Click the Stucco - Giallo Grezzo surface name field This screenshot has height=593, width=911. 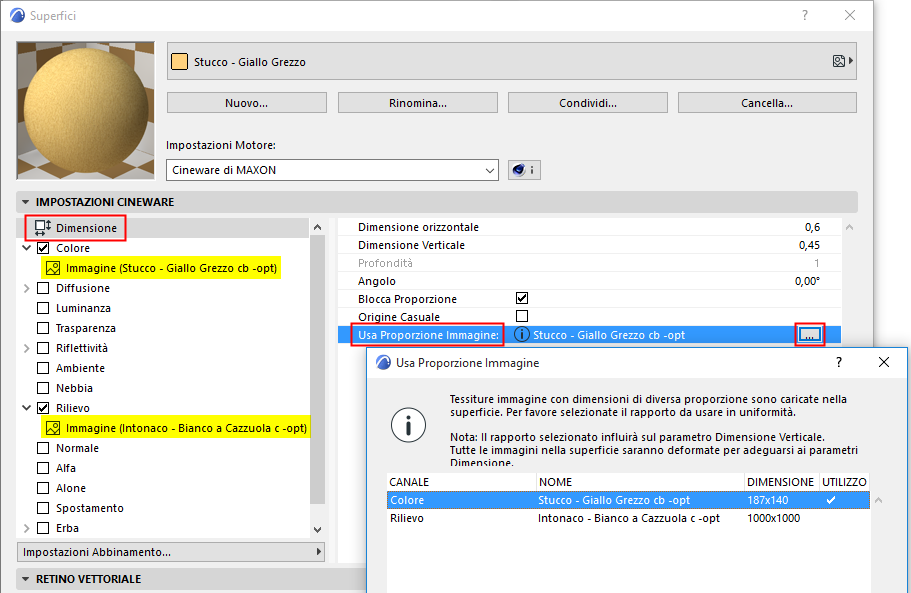click(x=512, y=62)
